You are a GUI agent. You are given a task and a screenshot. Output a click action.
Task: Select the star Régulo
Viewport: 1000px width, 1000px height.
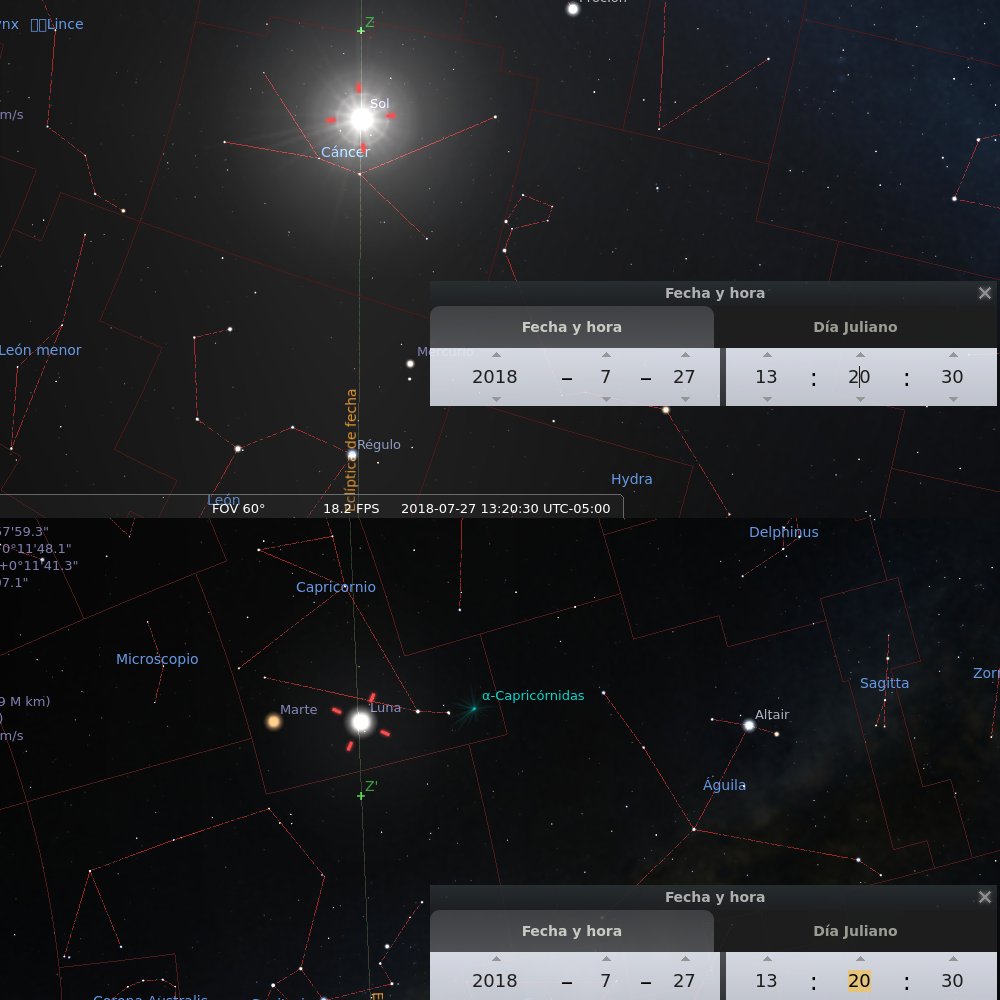click(x=352, y=455)
